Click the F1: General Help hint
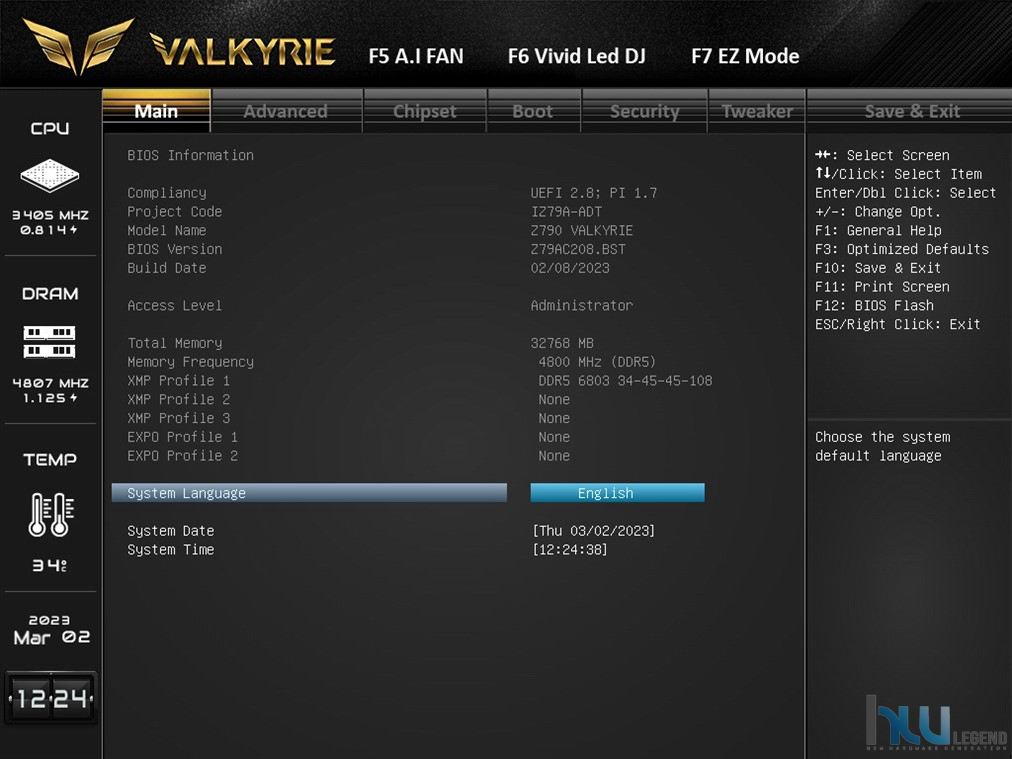1012x759 pixels. [878, 230]
